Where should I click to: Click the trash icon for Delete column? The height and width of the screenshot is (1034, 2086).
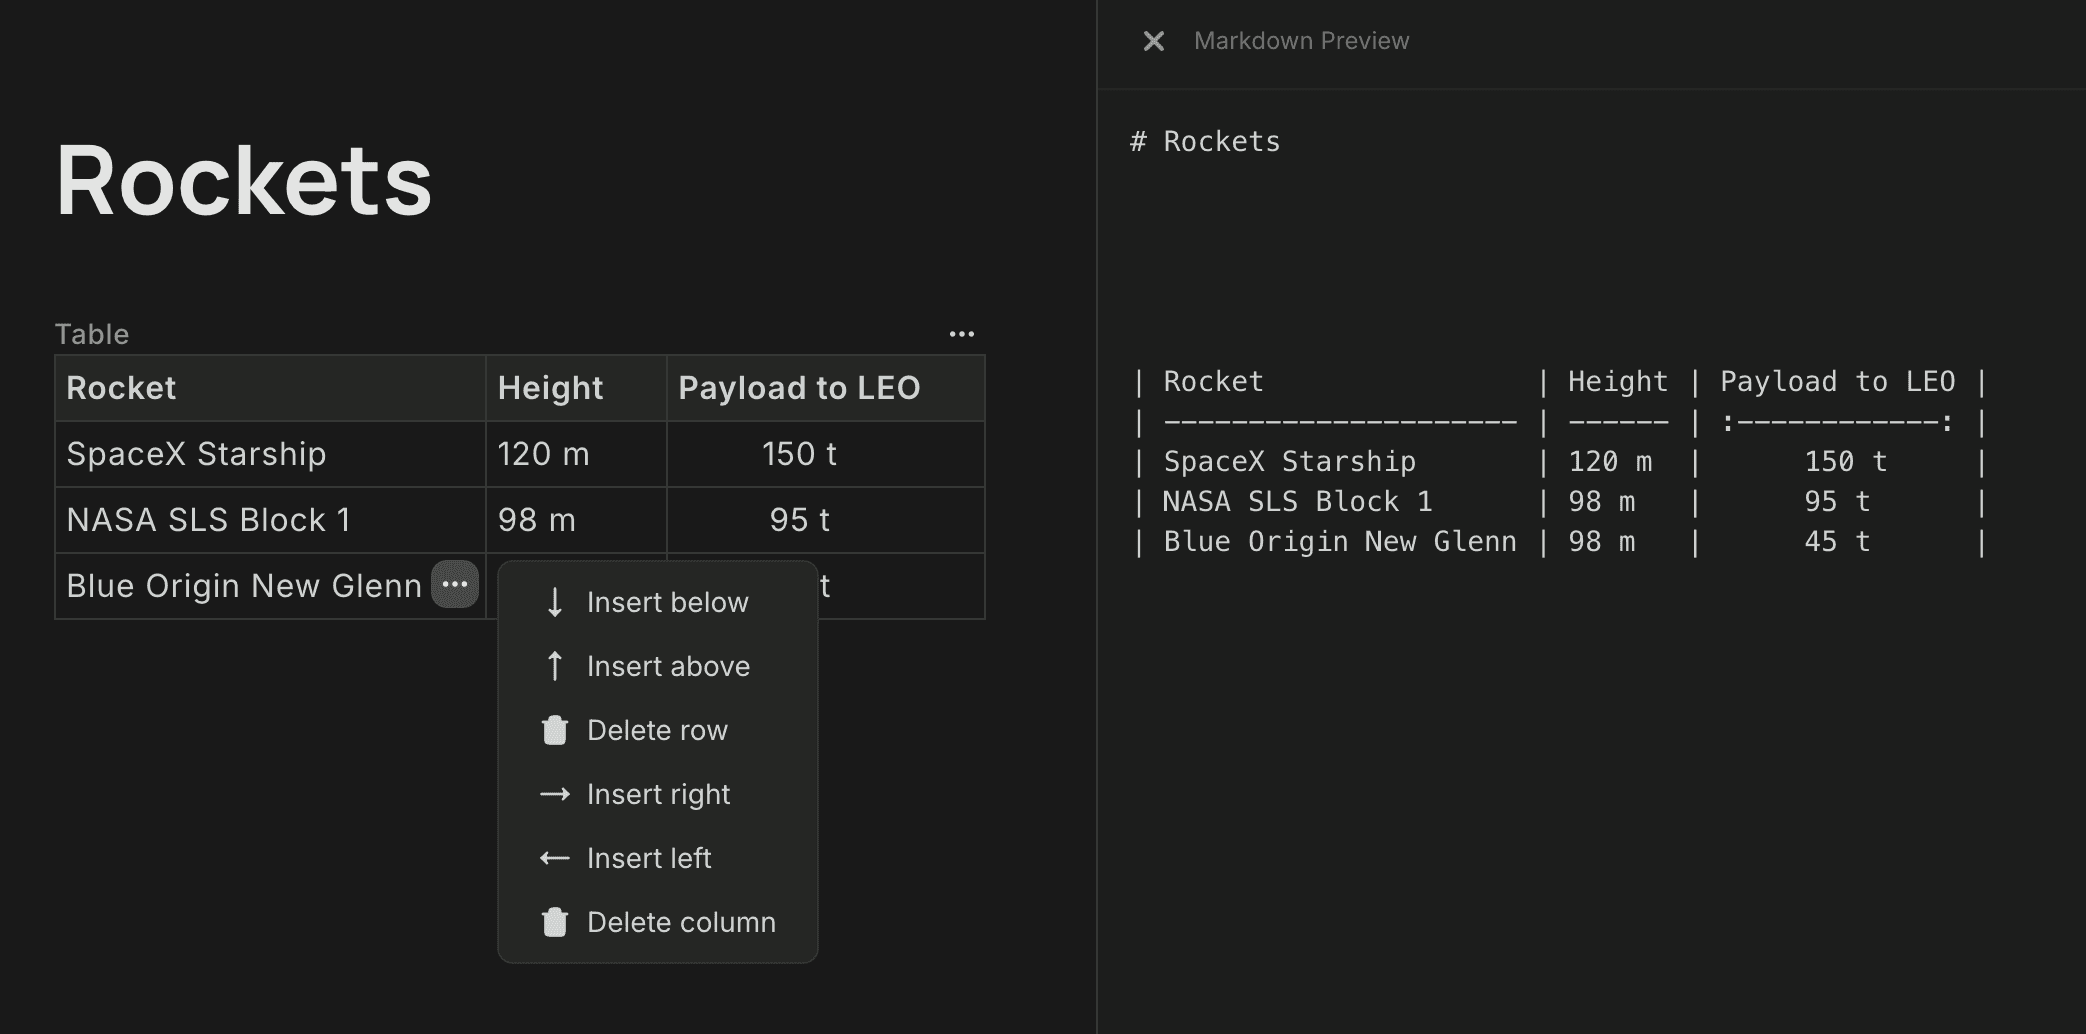555,922
